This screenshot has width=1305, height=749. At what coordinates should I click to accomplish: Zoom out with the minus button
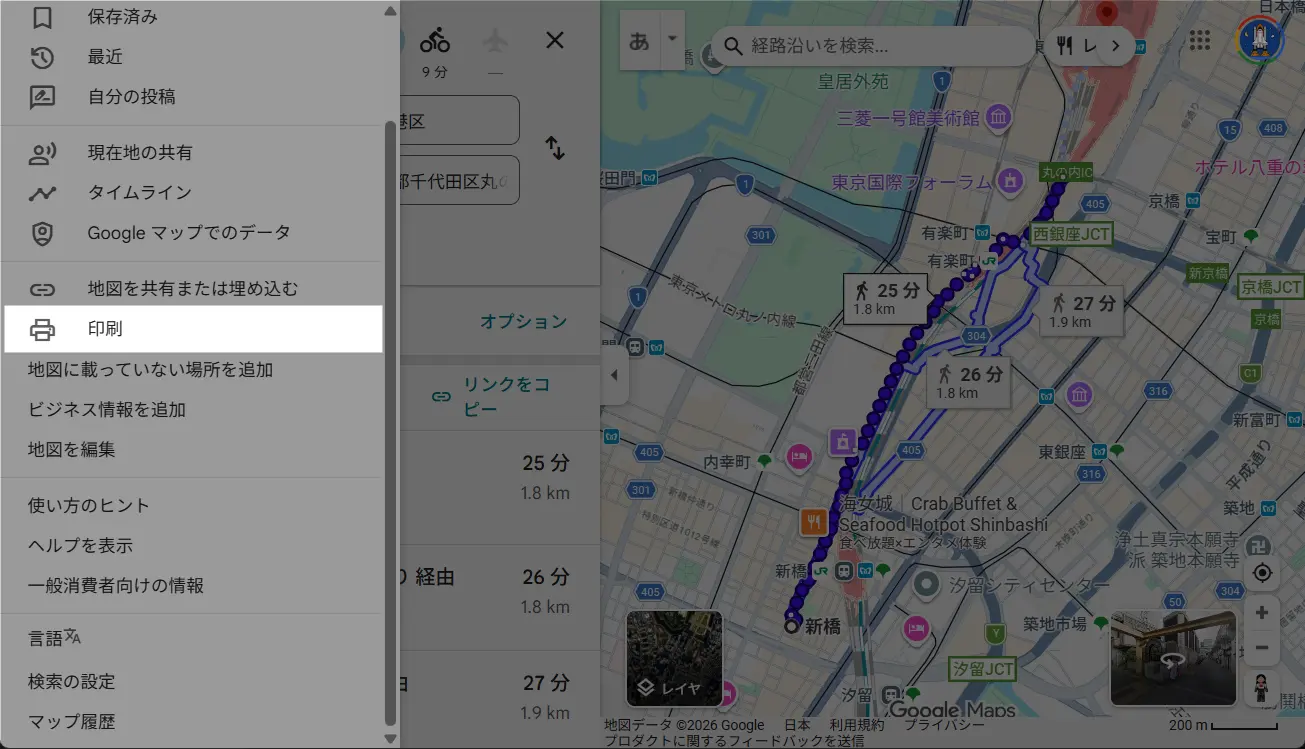click(x=1262, y=648)
